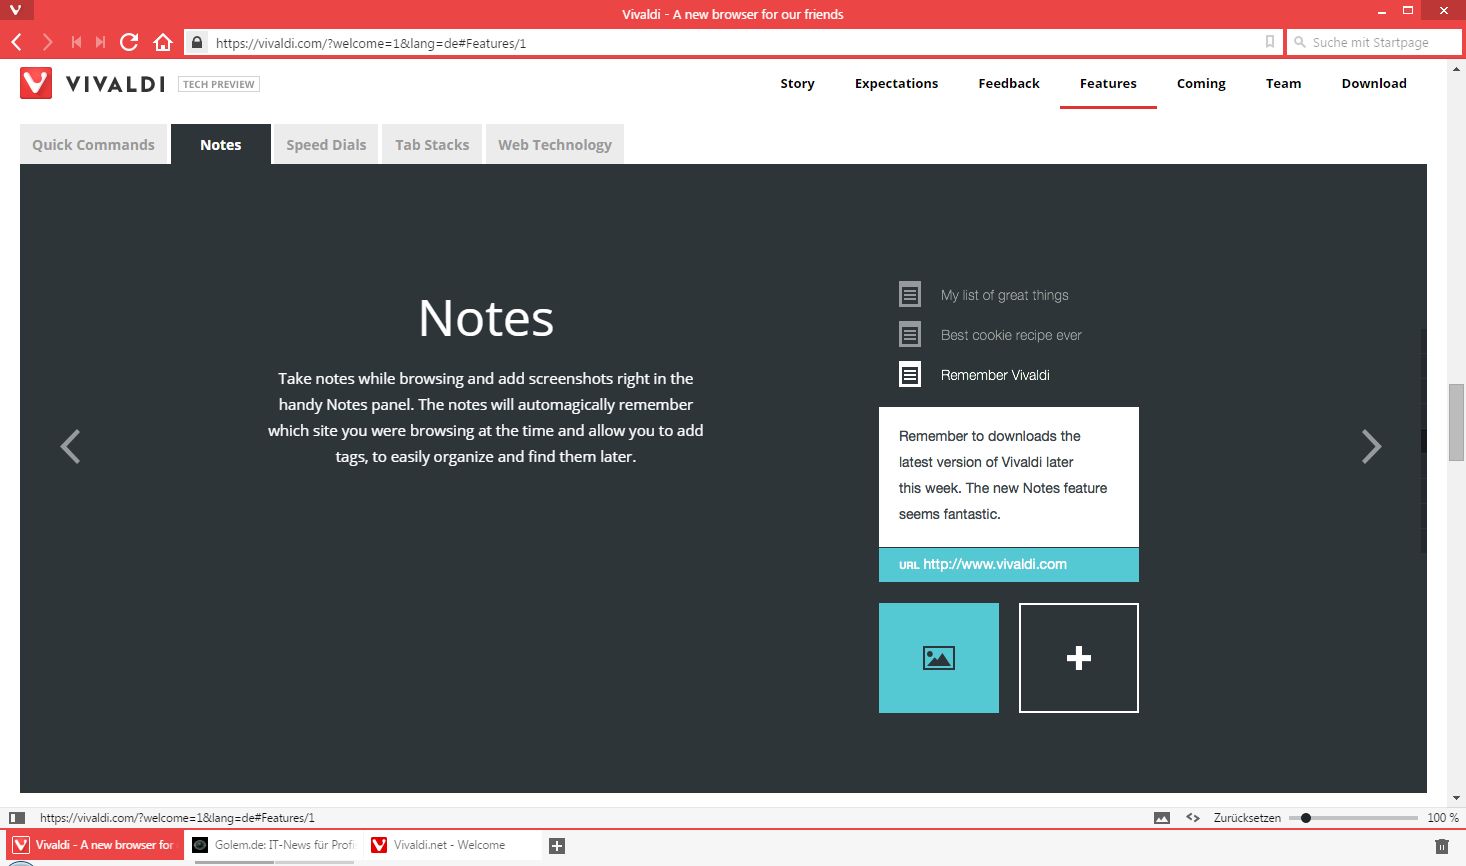Go to Story section

pyautogui.click(x=797, y=83)
